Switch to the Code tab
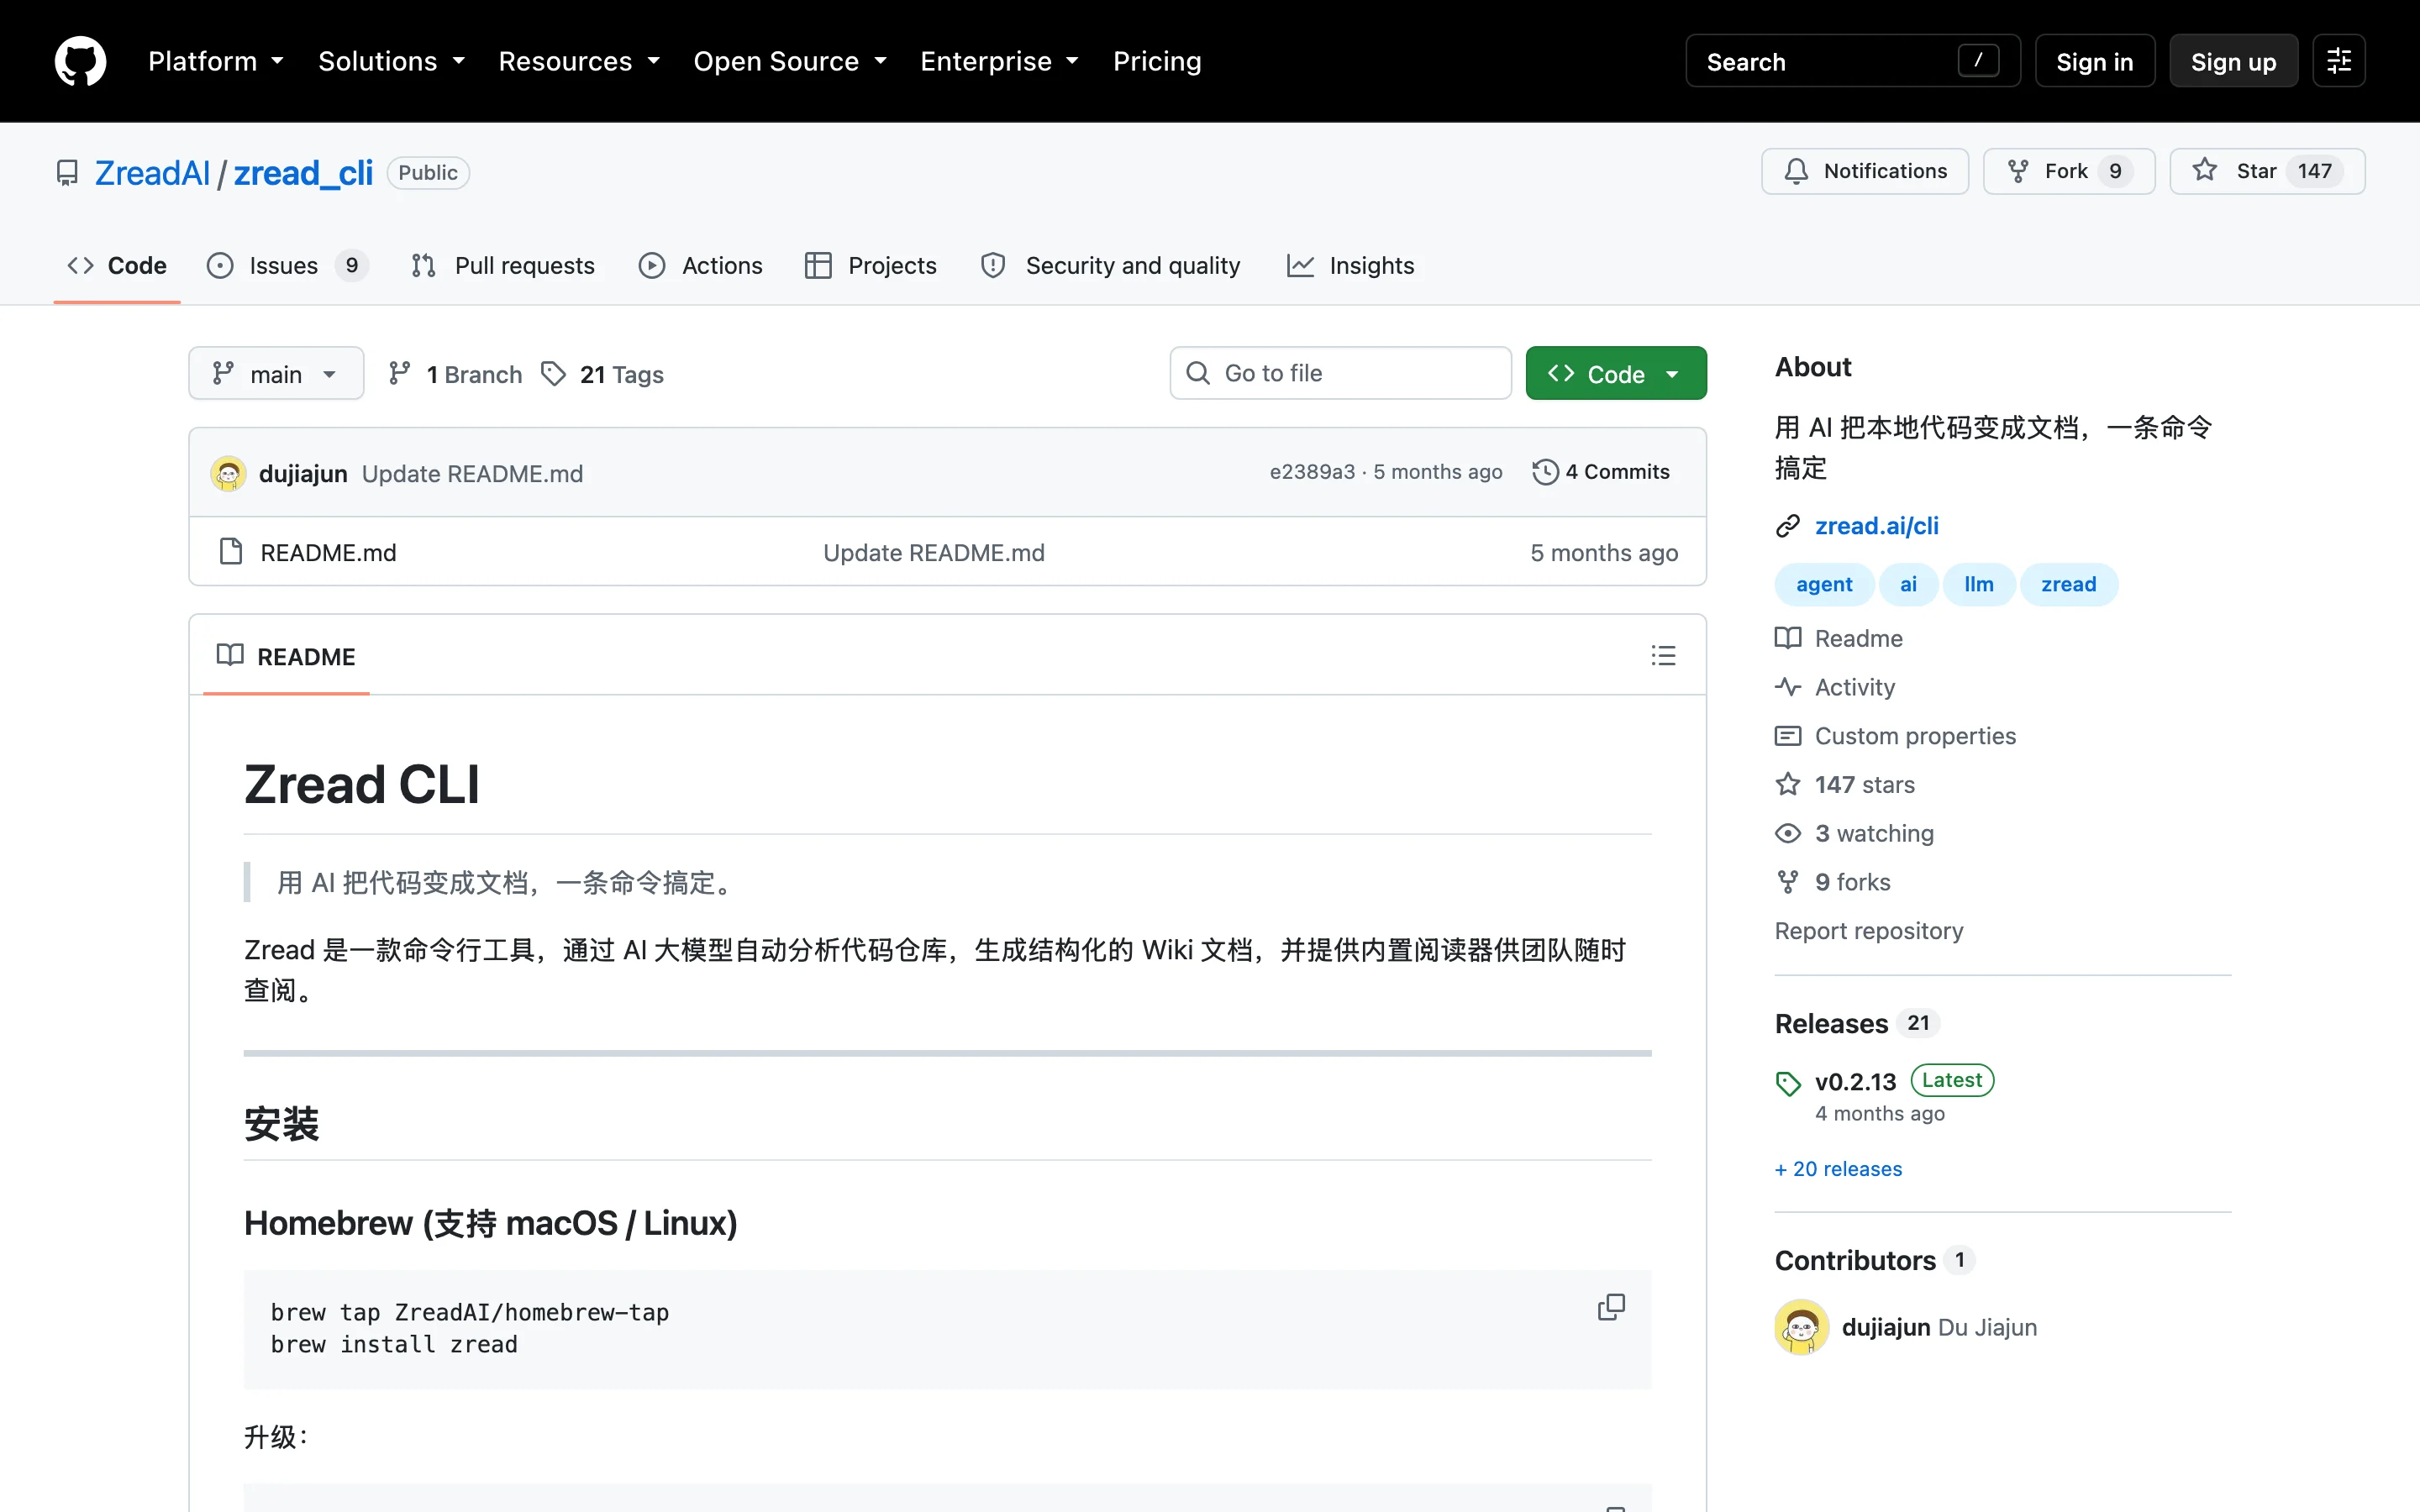Screen dimensions: 2420x1512 click(117, 265)
